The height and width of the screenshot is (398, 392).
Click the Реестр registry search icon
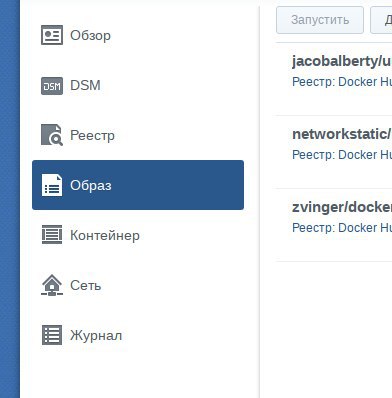pyautogui.click(x=52, y=135)
